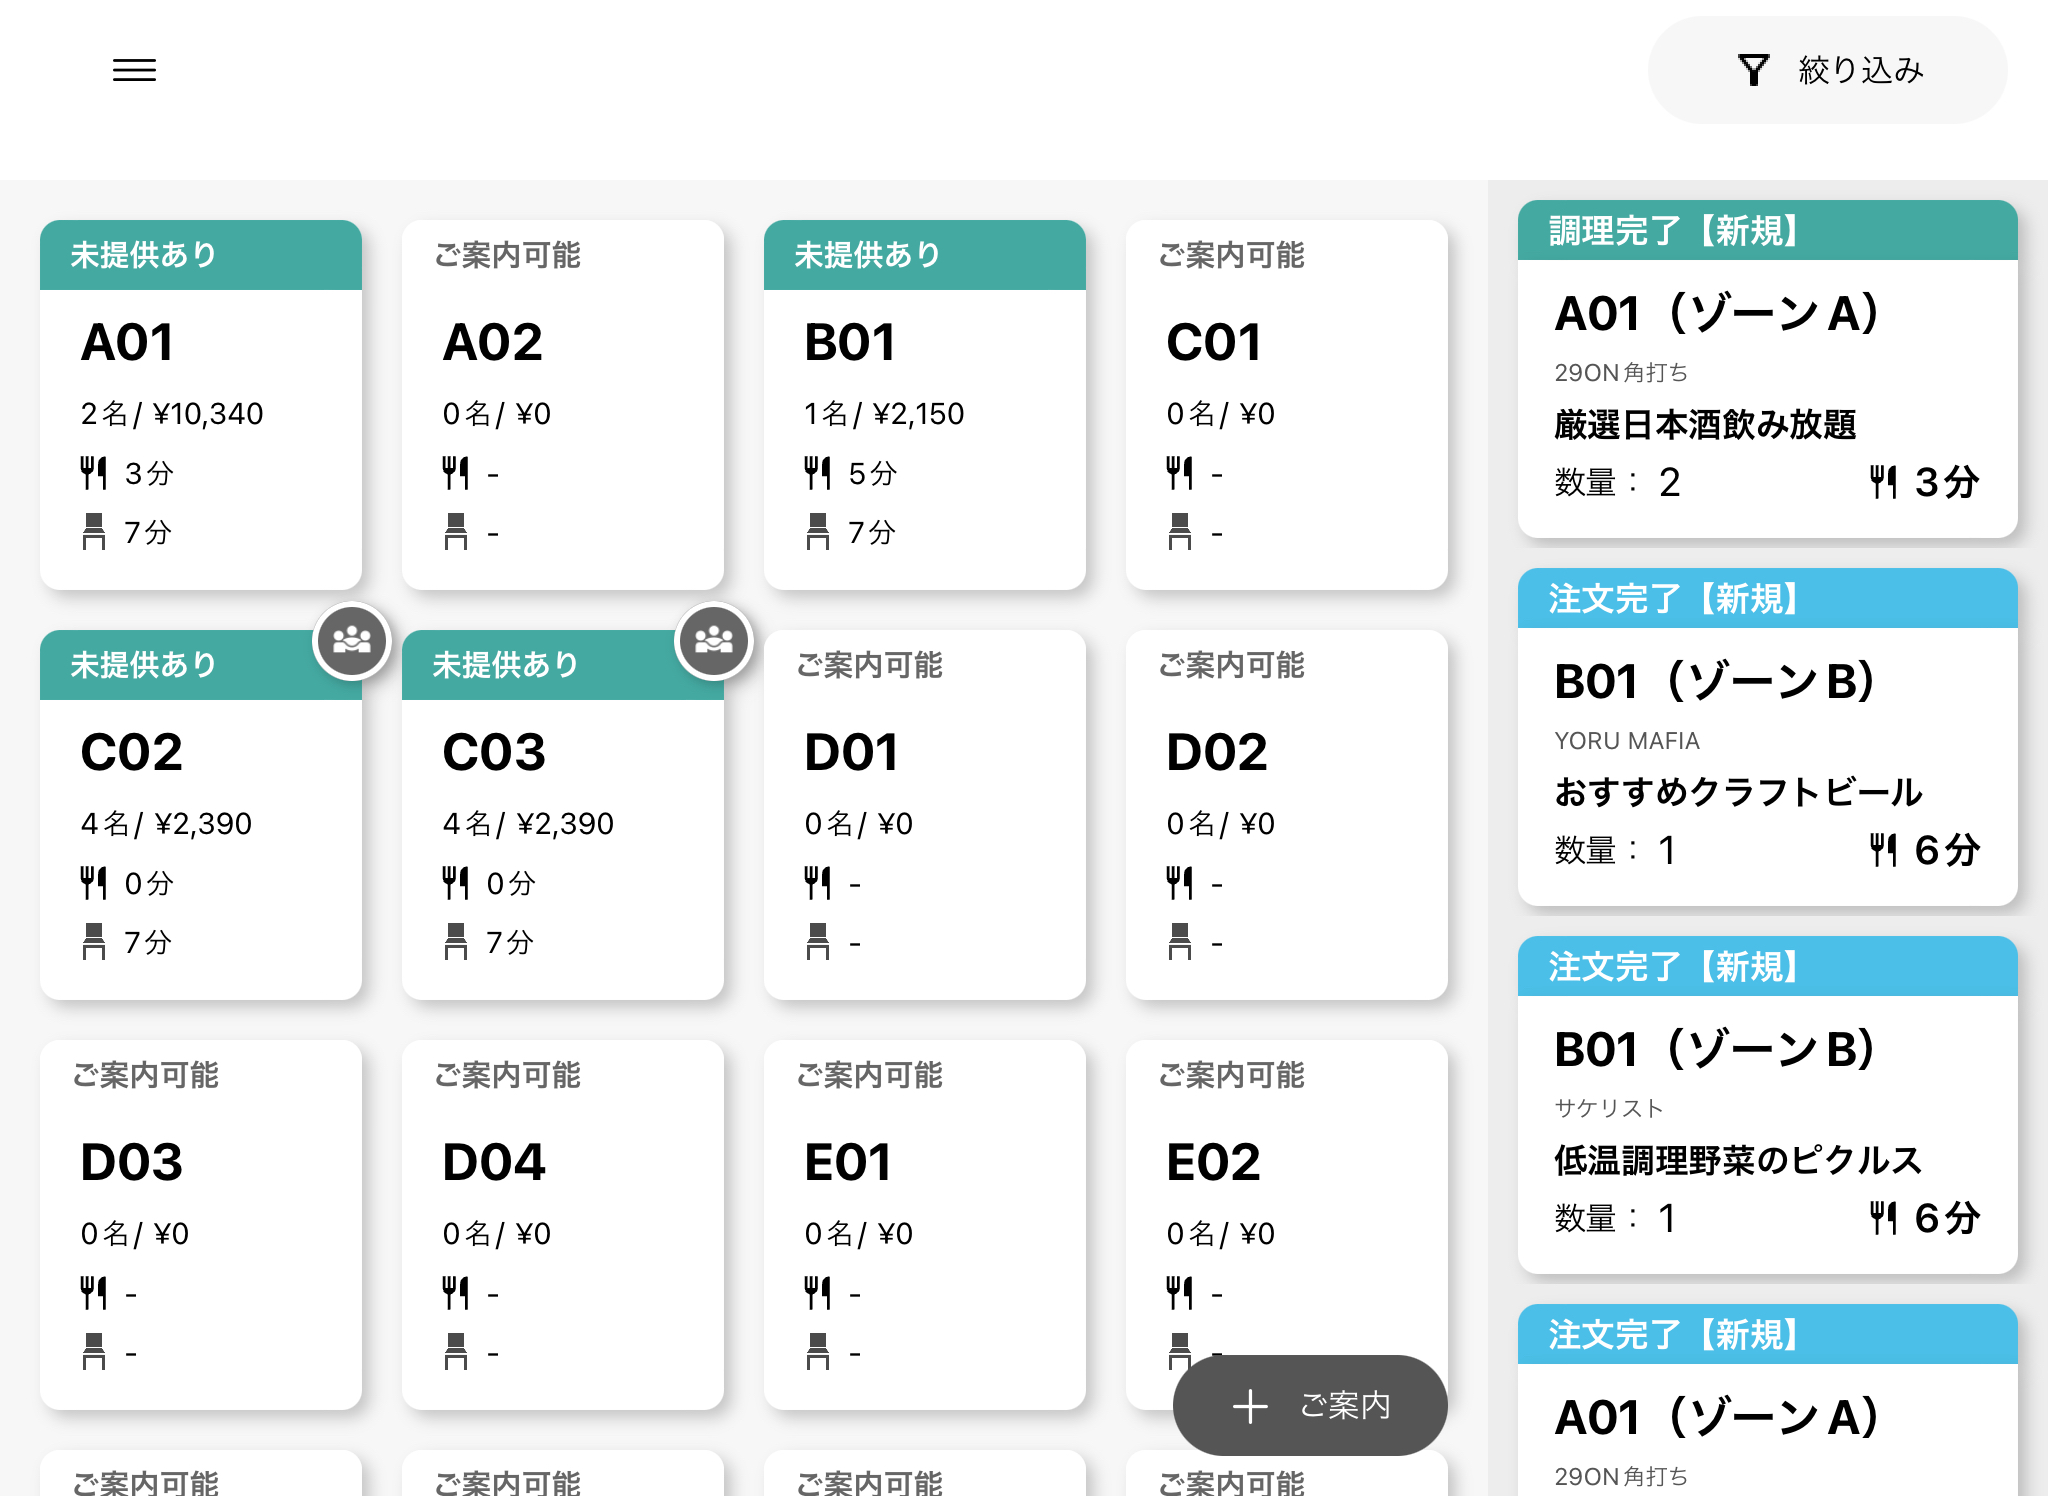Click fork-knife icon in おすすめクラフトビール order

pos(1883,850)
